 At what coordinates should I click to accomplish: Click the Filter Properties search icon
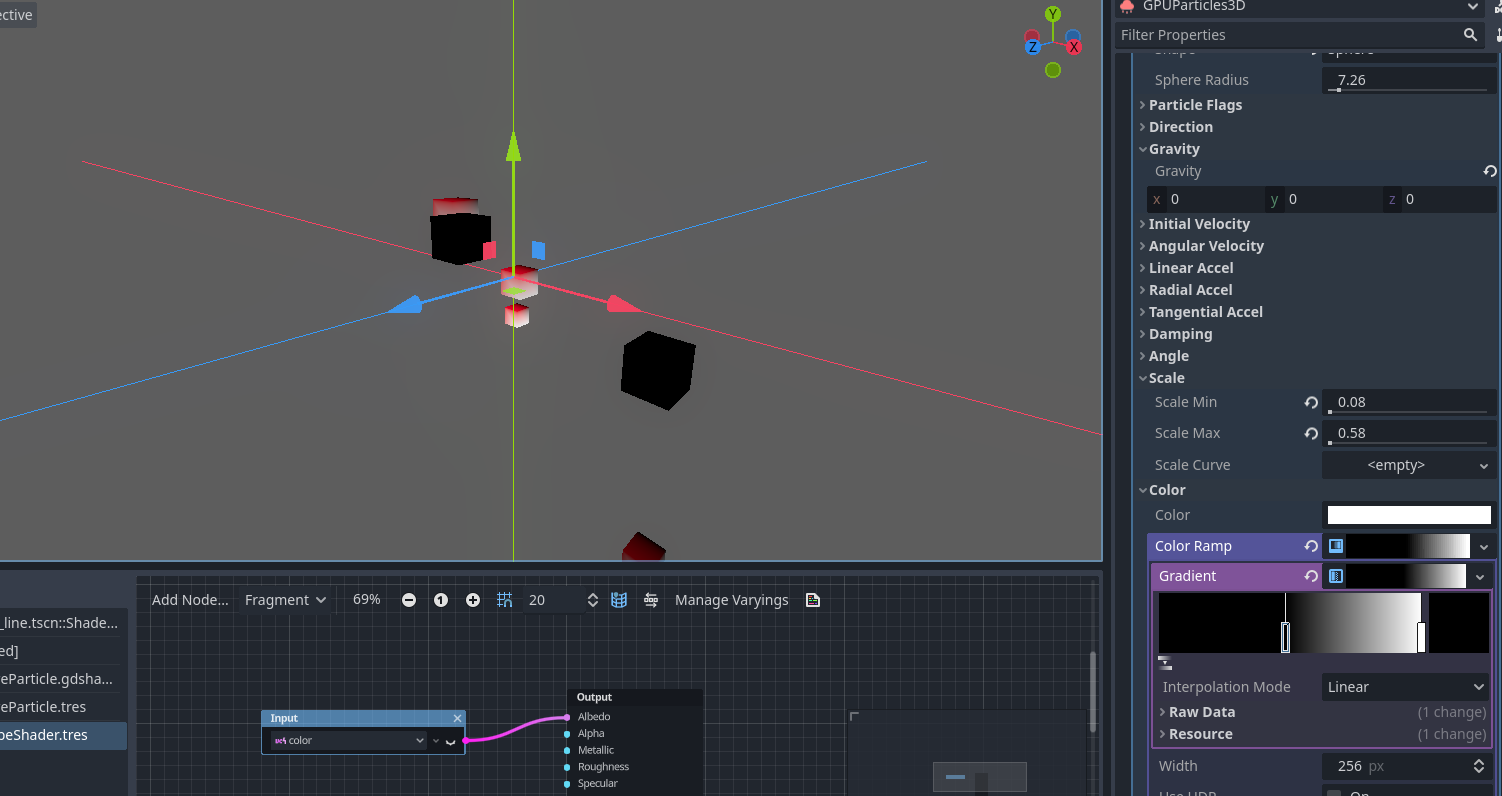[x=1470, y=34]
